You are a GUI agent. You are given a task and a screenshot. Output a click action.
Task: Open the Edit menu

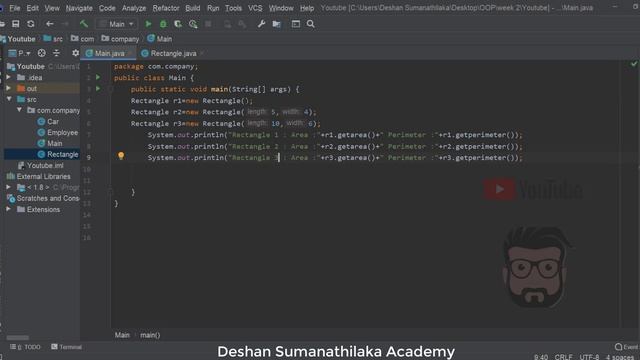(x=33, y=8)
